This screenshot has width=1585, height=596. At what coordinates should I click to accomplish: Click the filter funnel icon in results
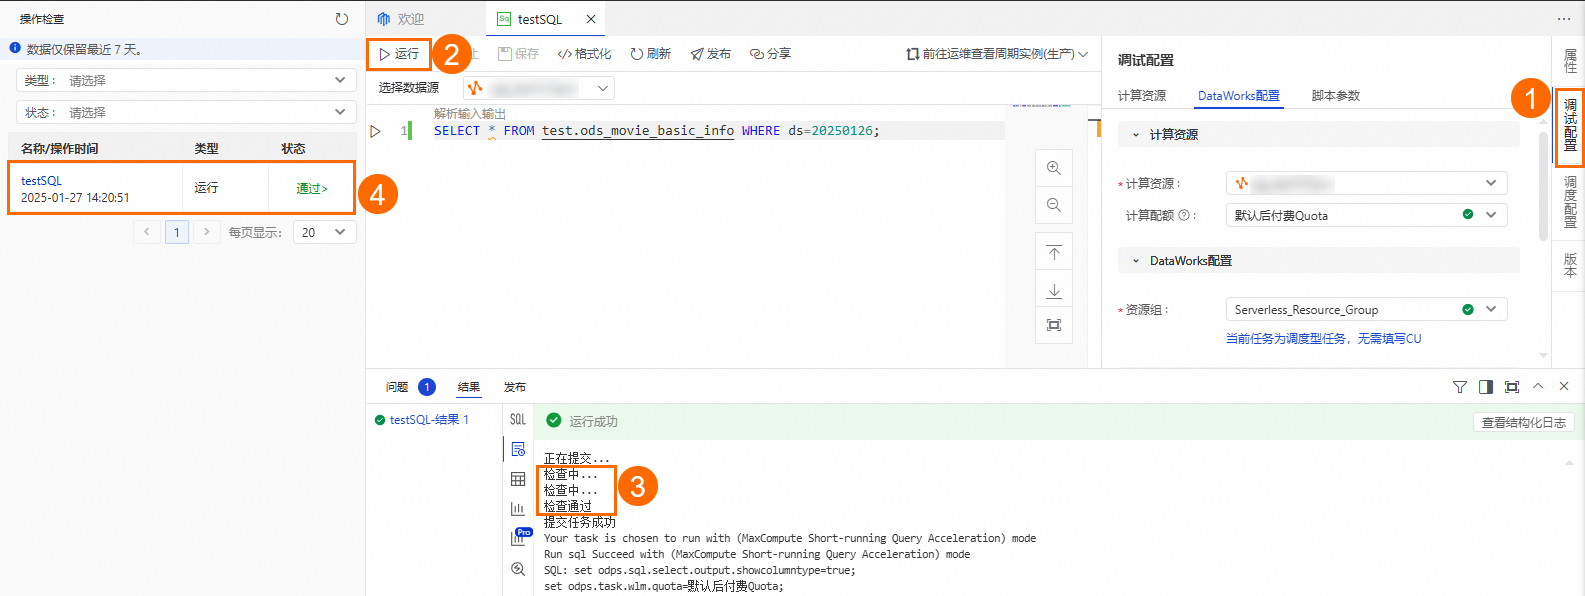[1460, 387]
